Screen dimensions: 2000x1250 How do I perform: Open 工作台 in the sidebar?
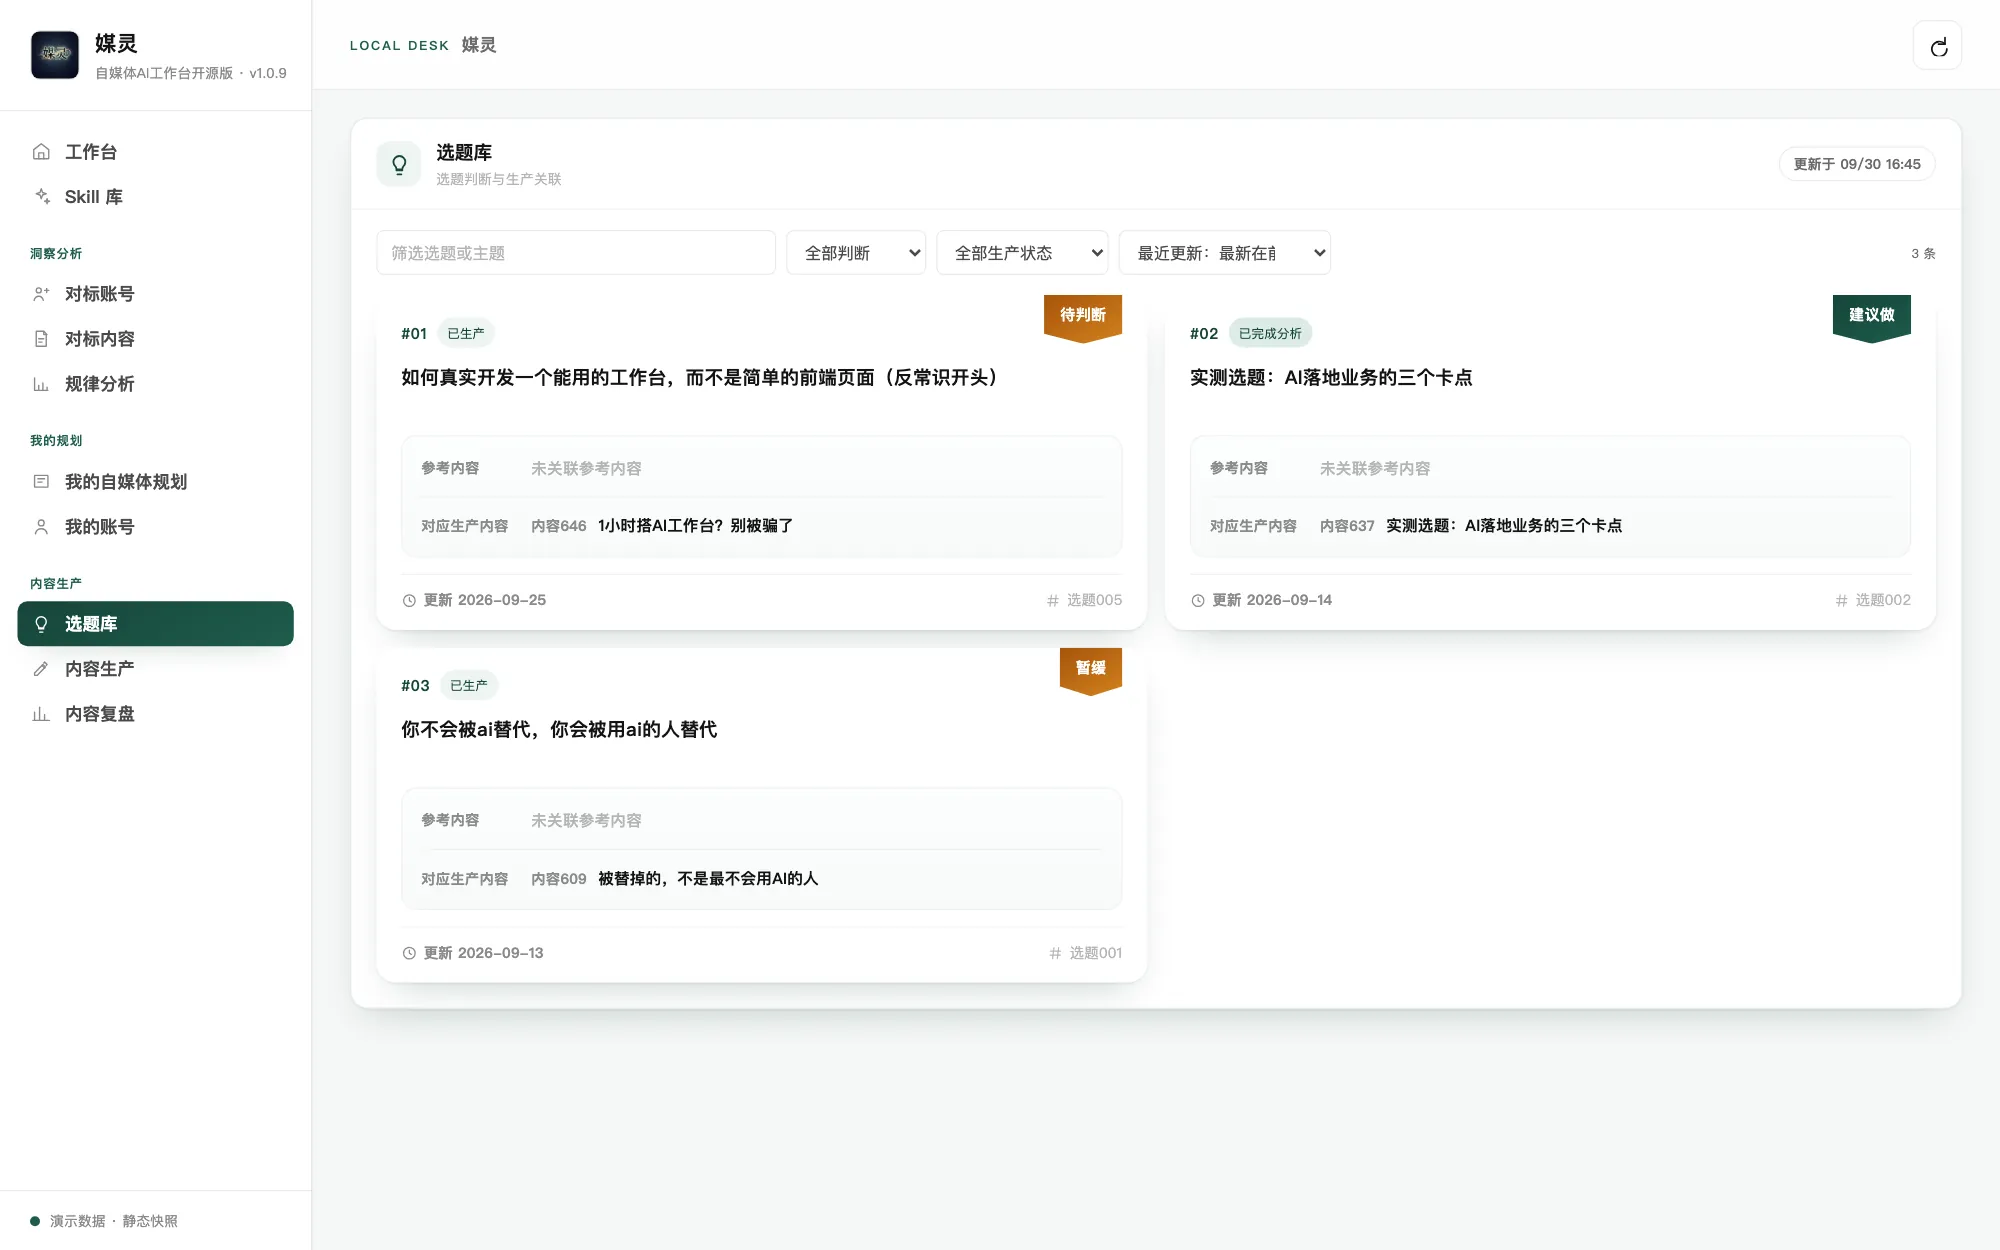click(x=156, y=152)
